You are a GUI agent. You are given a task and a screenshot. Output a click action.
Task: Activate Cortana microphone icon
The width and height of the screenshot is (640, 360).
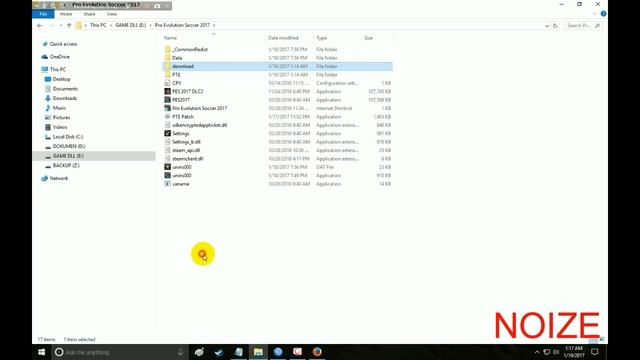click(x=180, y=352)
